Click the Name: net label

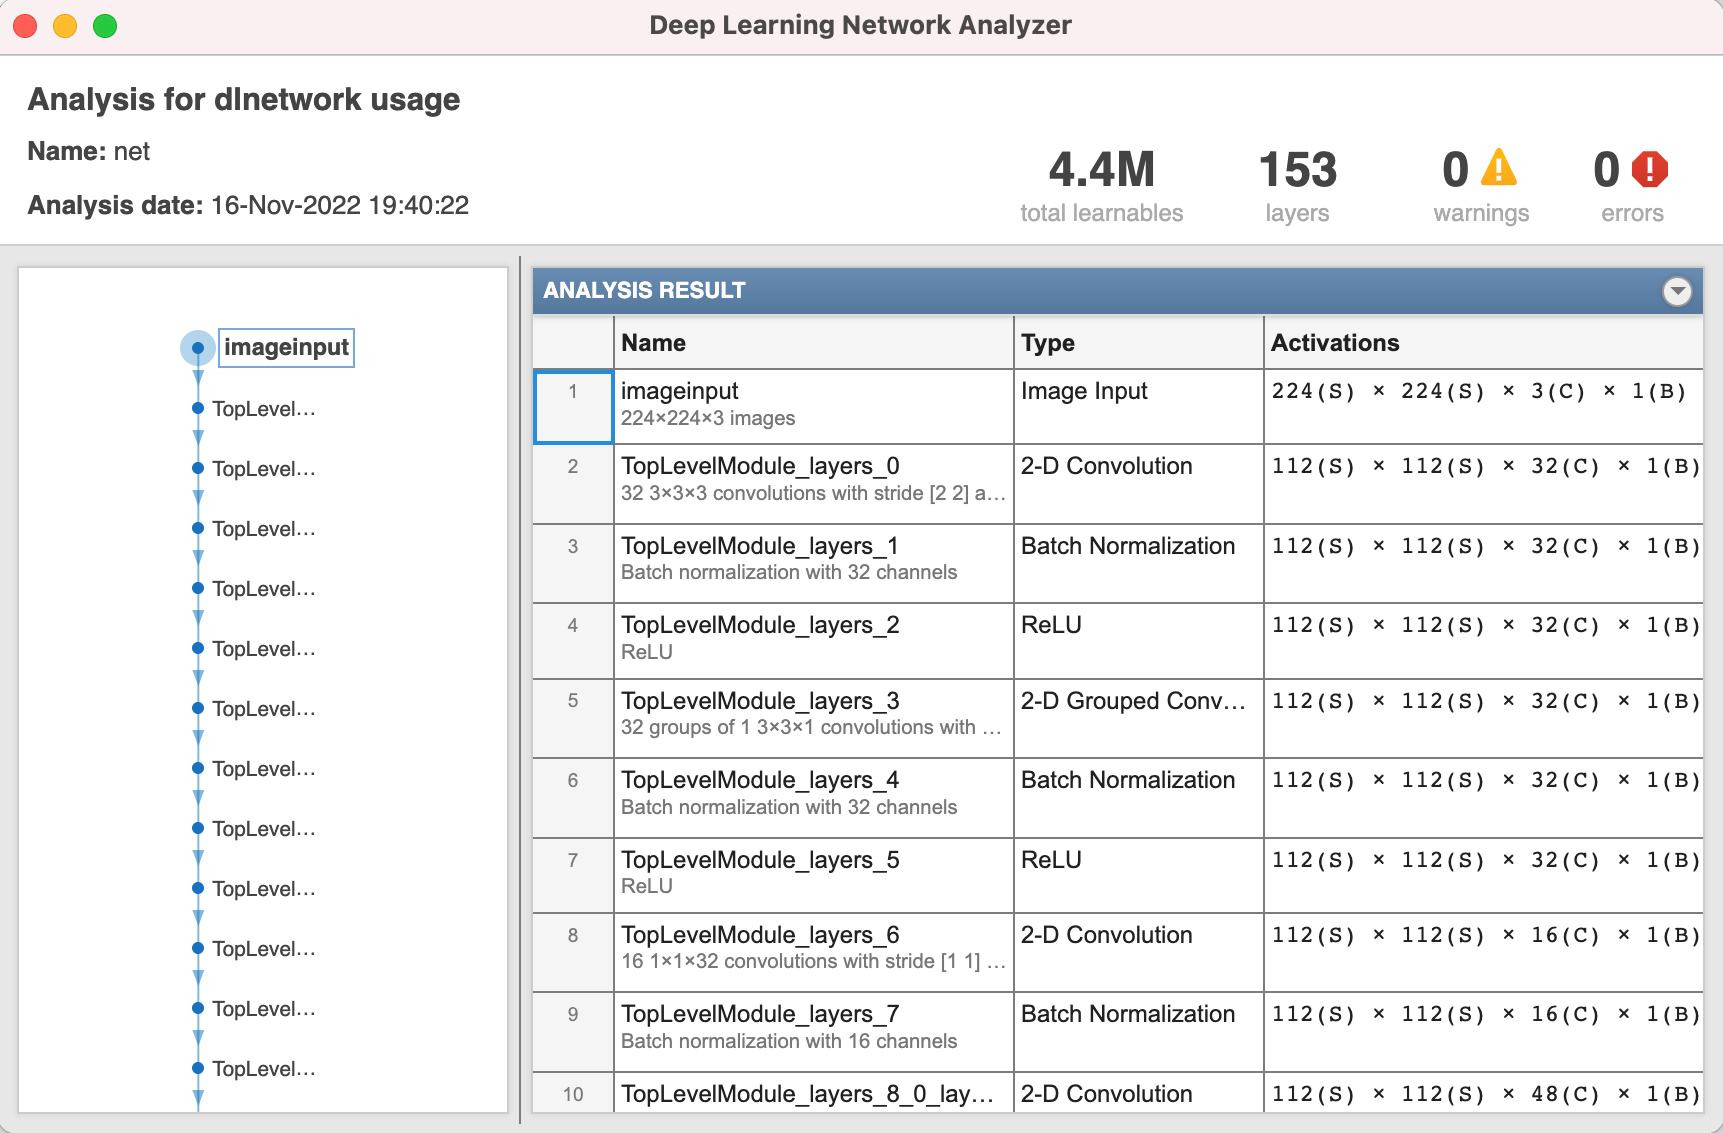pyautogui.click(x=89, y=151)
